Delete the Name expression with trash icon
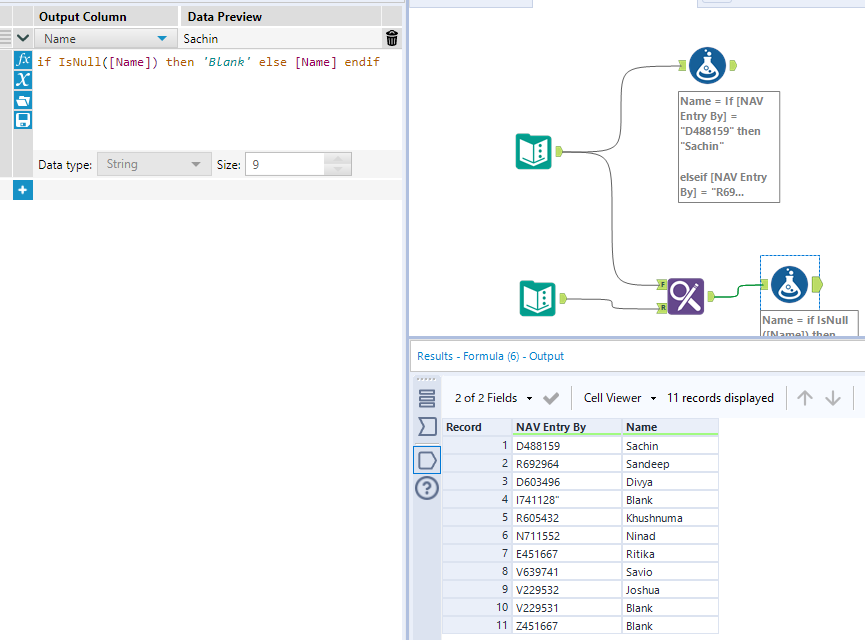The height and width of the screenshot is (640, 865). click(x=391, y=38)
